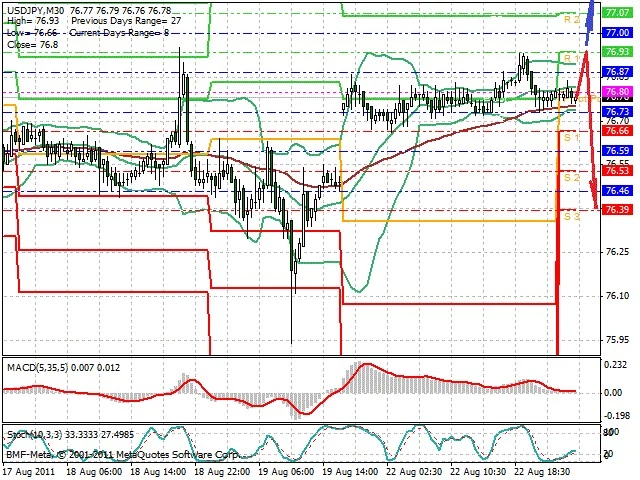The height and width of the screenshot is (480, 640).
Task: Select the '22 Aug 02:30' time axis label
Action: (415, 472)
